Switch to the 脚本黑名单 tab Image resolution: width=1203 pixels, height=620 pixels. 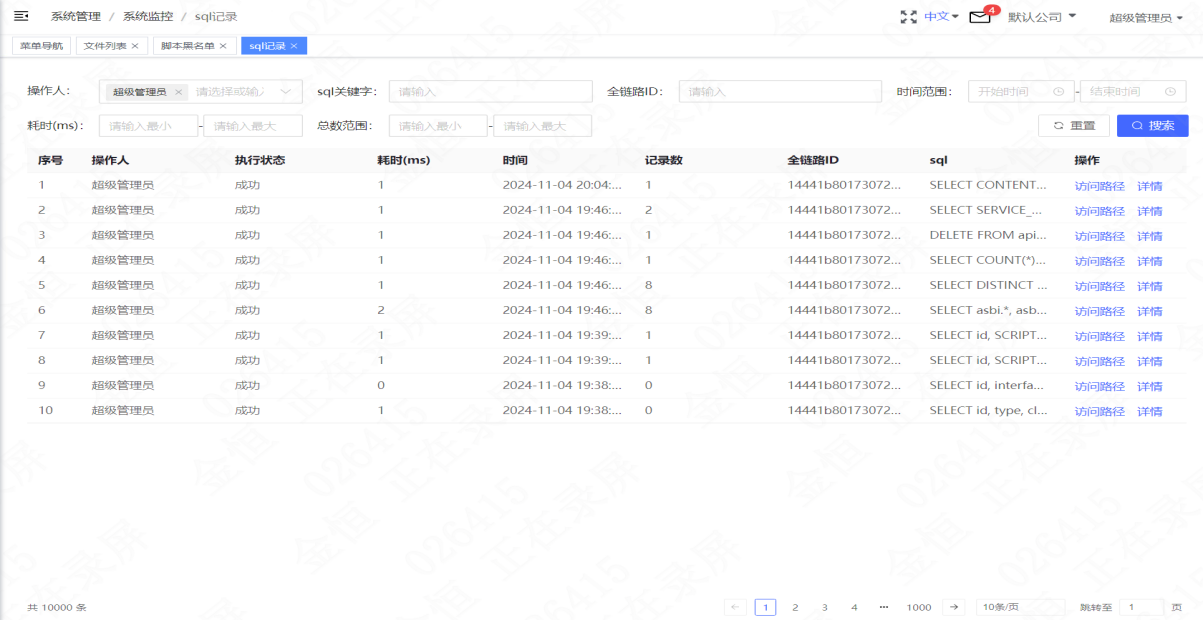pos(188,46)
